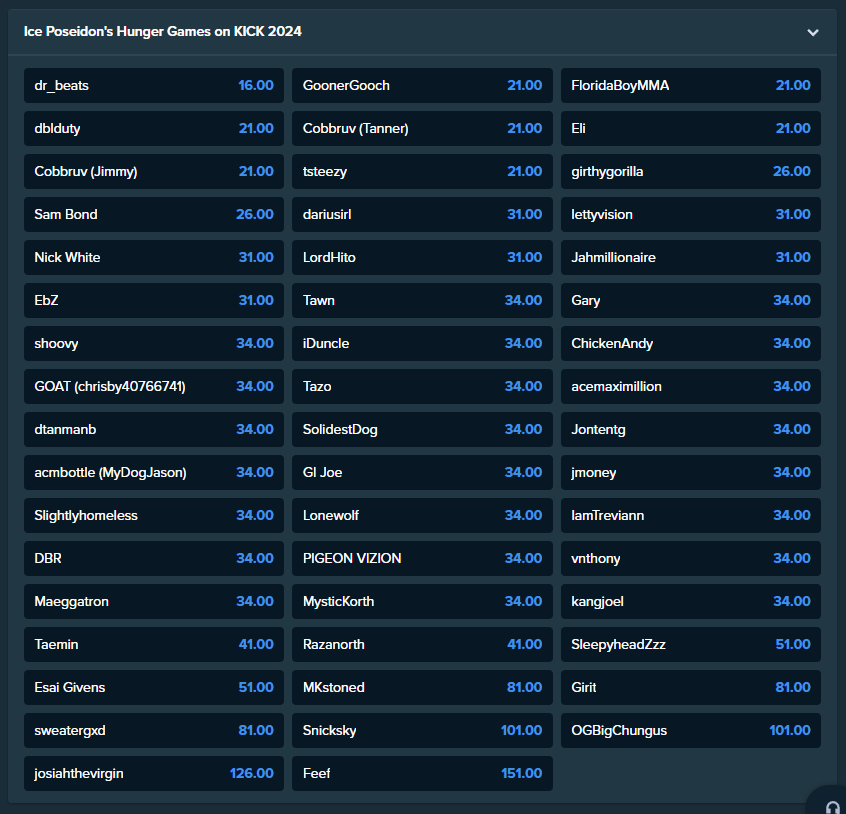Choose Jahmillionaire odds button

(x=691, y=257)
